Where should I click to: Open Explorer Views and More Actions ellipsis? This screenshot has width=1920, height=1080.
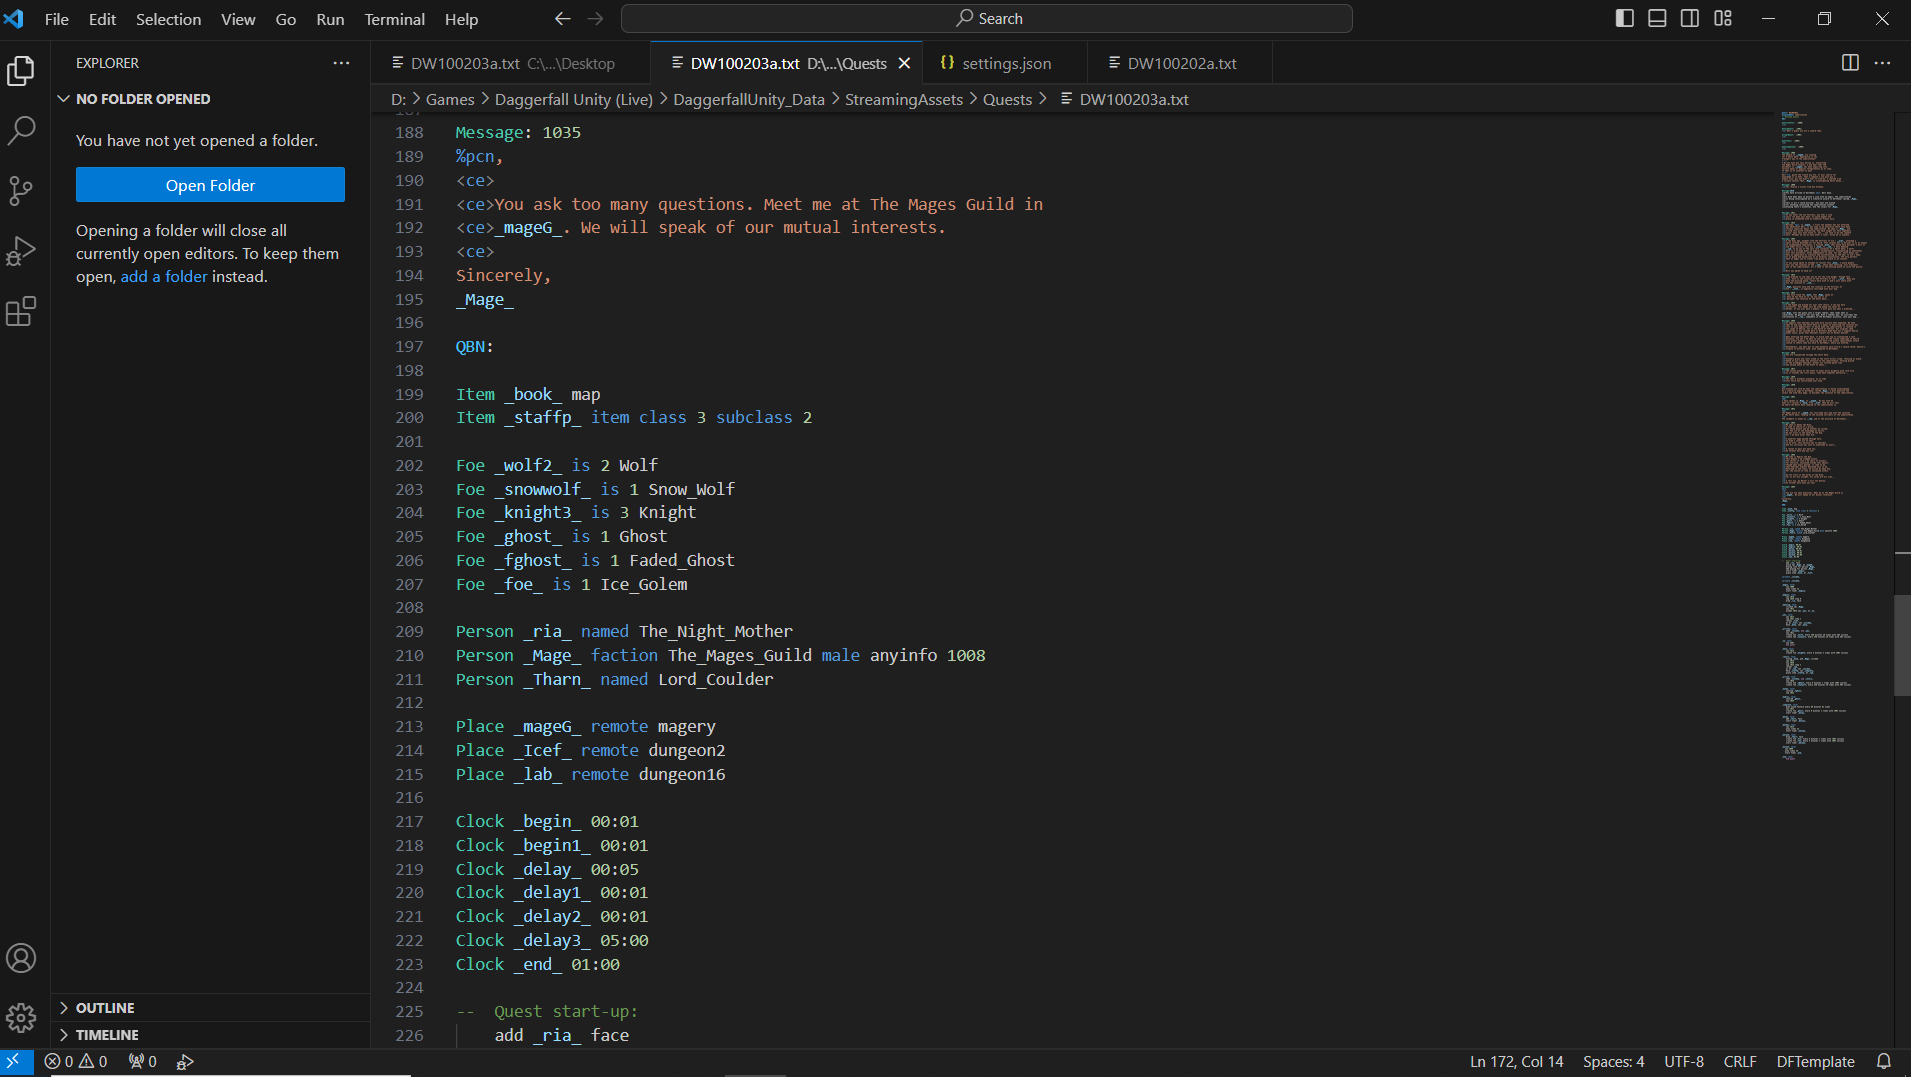point(342,63)
